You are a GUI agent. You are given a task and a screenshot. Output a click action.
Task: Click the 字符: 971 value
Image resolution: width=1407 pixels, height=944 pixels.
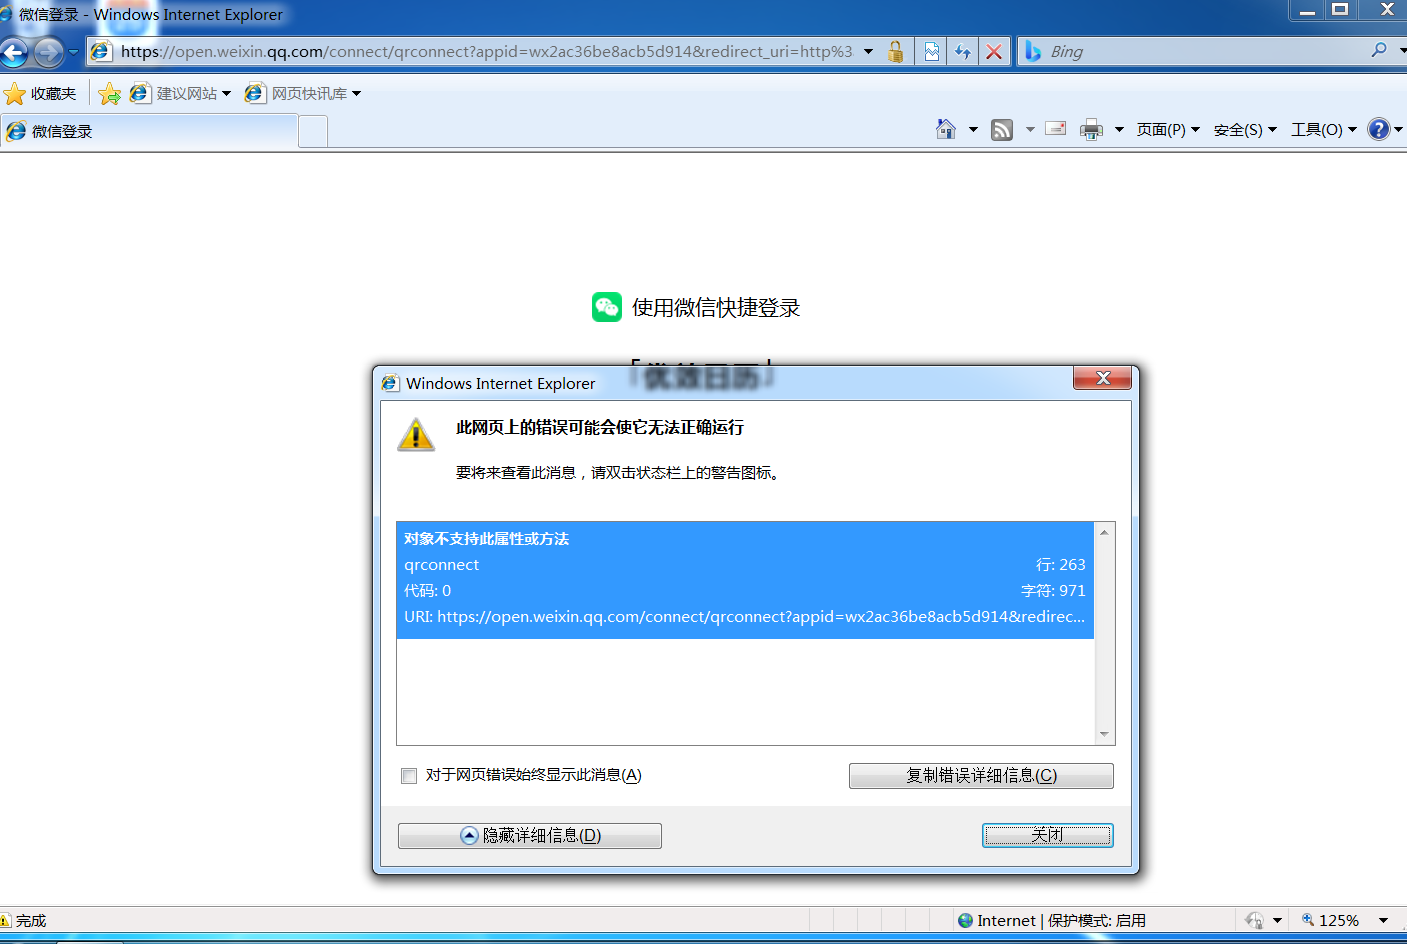(x=1053, y=590)
